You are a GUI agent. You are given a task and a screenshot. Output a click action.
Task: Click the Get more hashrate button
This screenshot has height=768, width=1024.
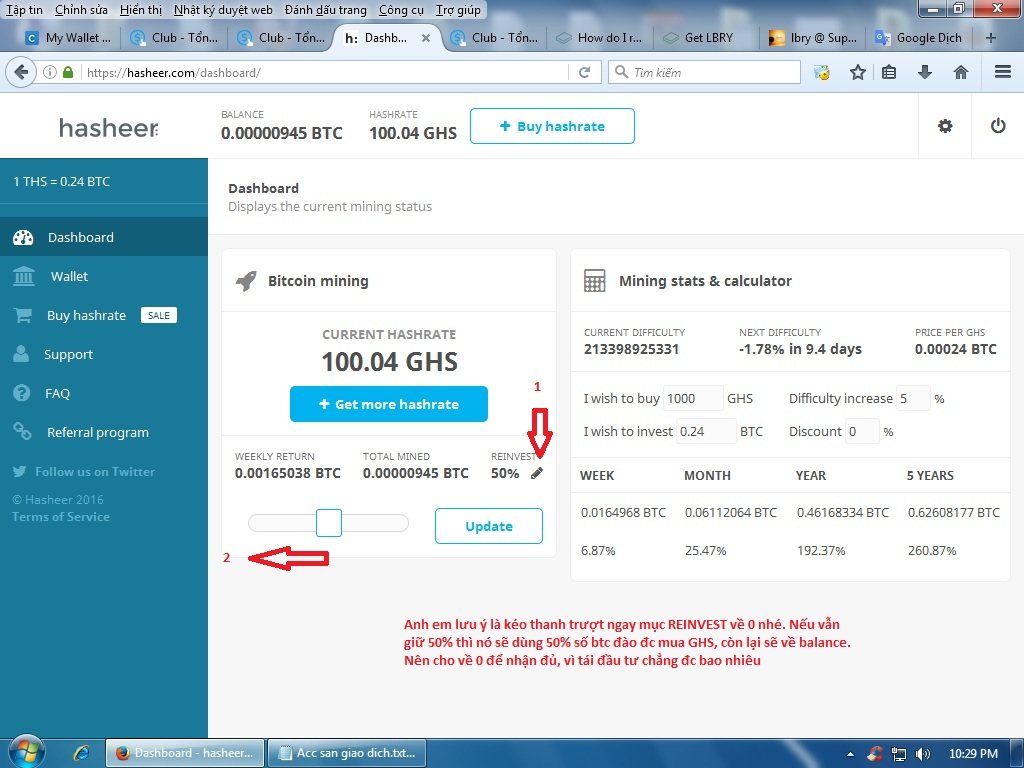coord(389,404)
